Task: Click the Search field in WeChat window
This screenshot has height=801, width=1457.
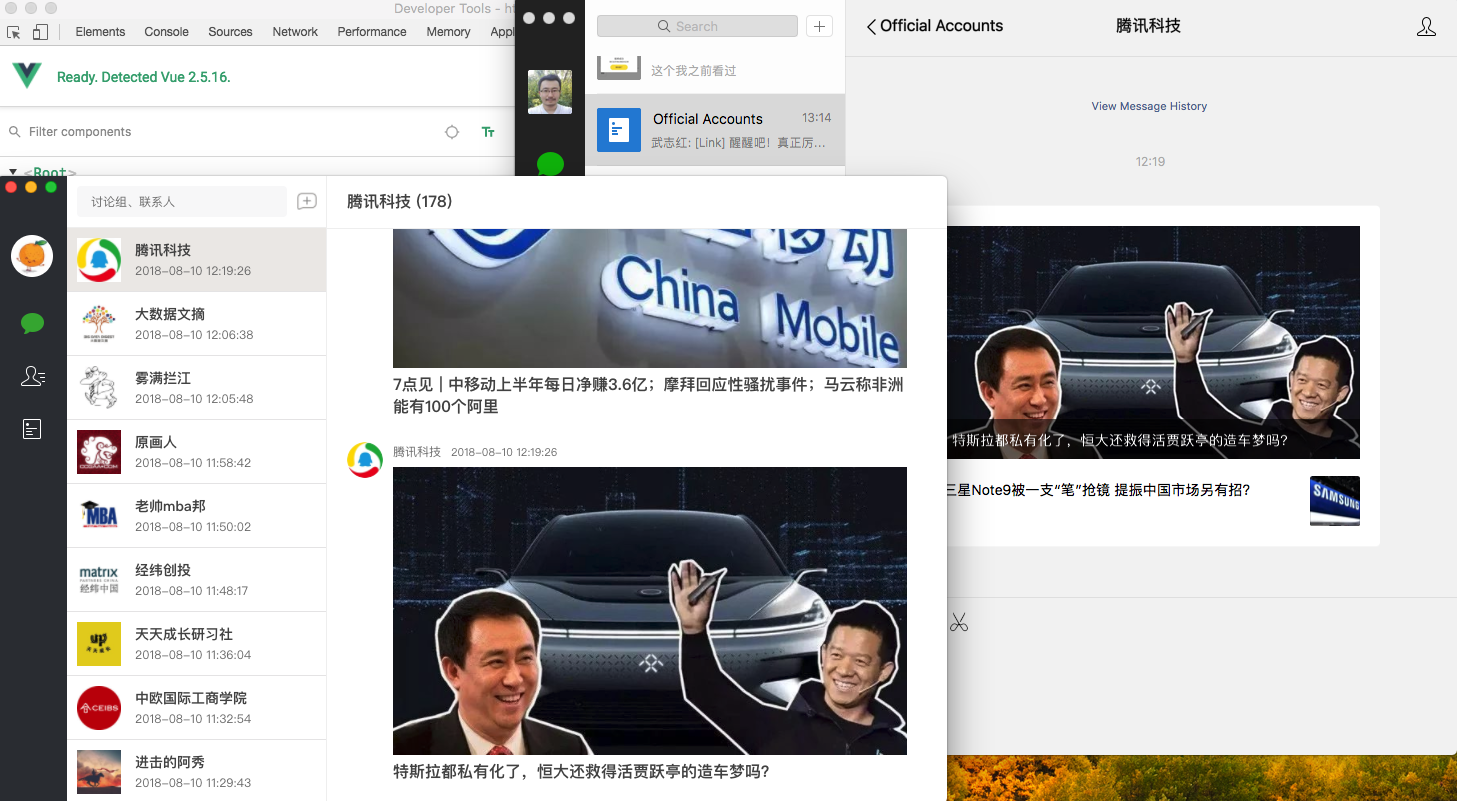Action: click(x=697, y=26)
